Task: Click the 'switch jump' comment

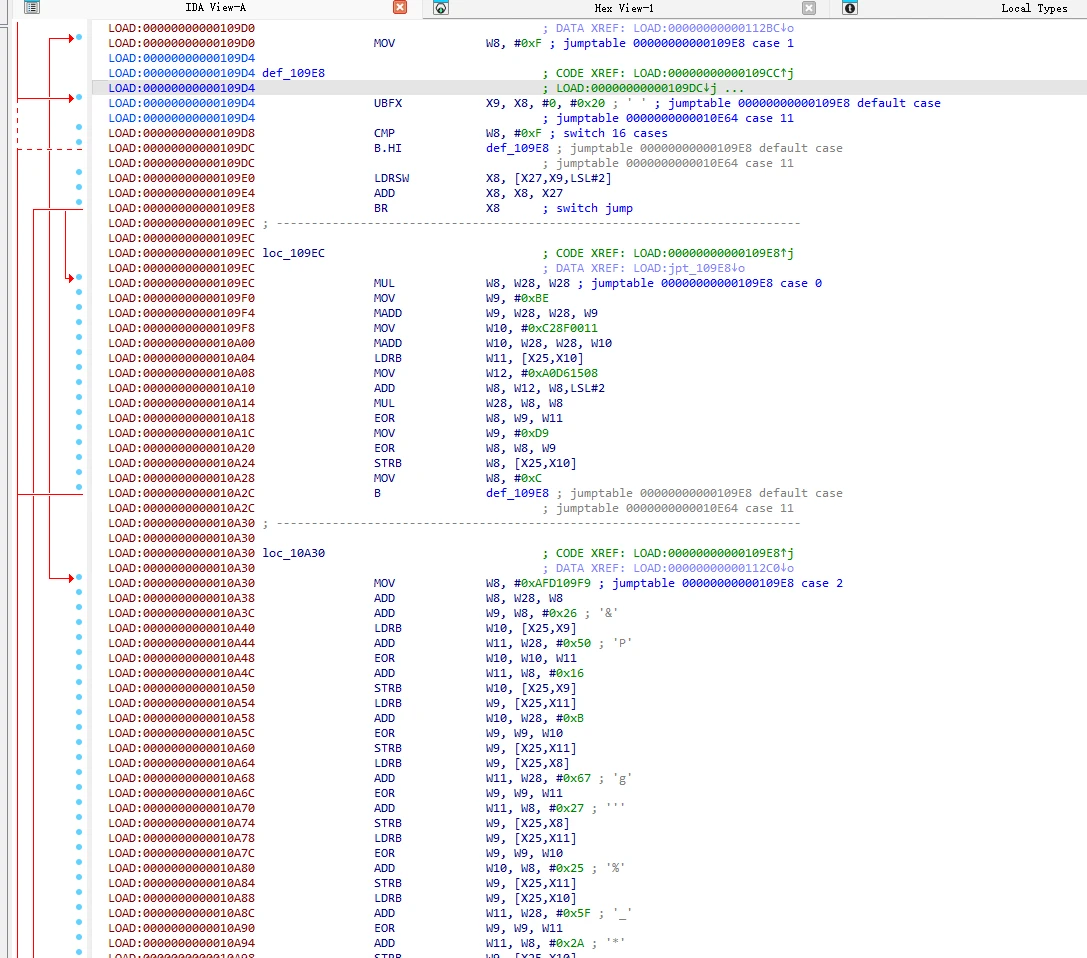Action: click(x=594, y=209)
